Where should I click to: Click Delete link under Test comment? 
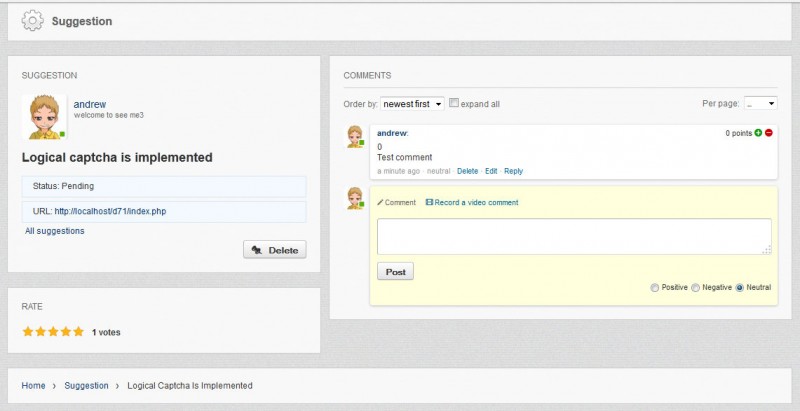467,171
